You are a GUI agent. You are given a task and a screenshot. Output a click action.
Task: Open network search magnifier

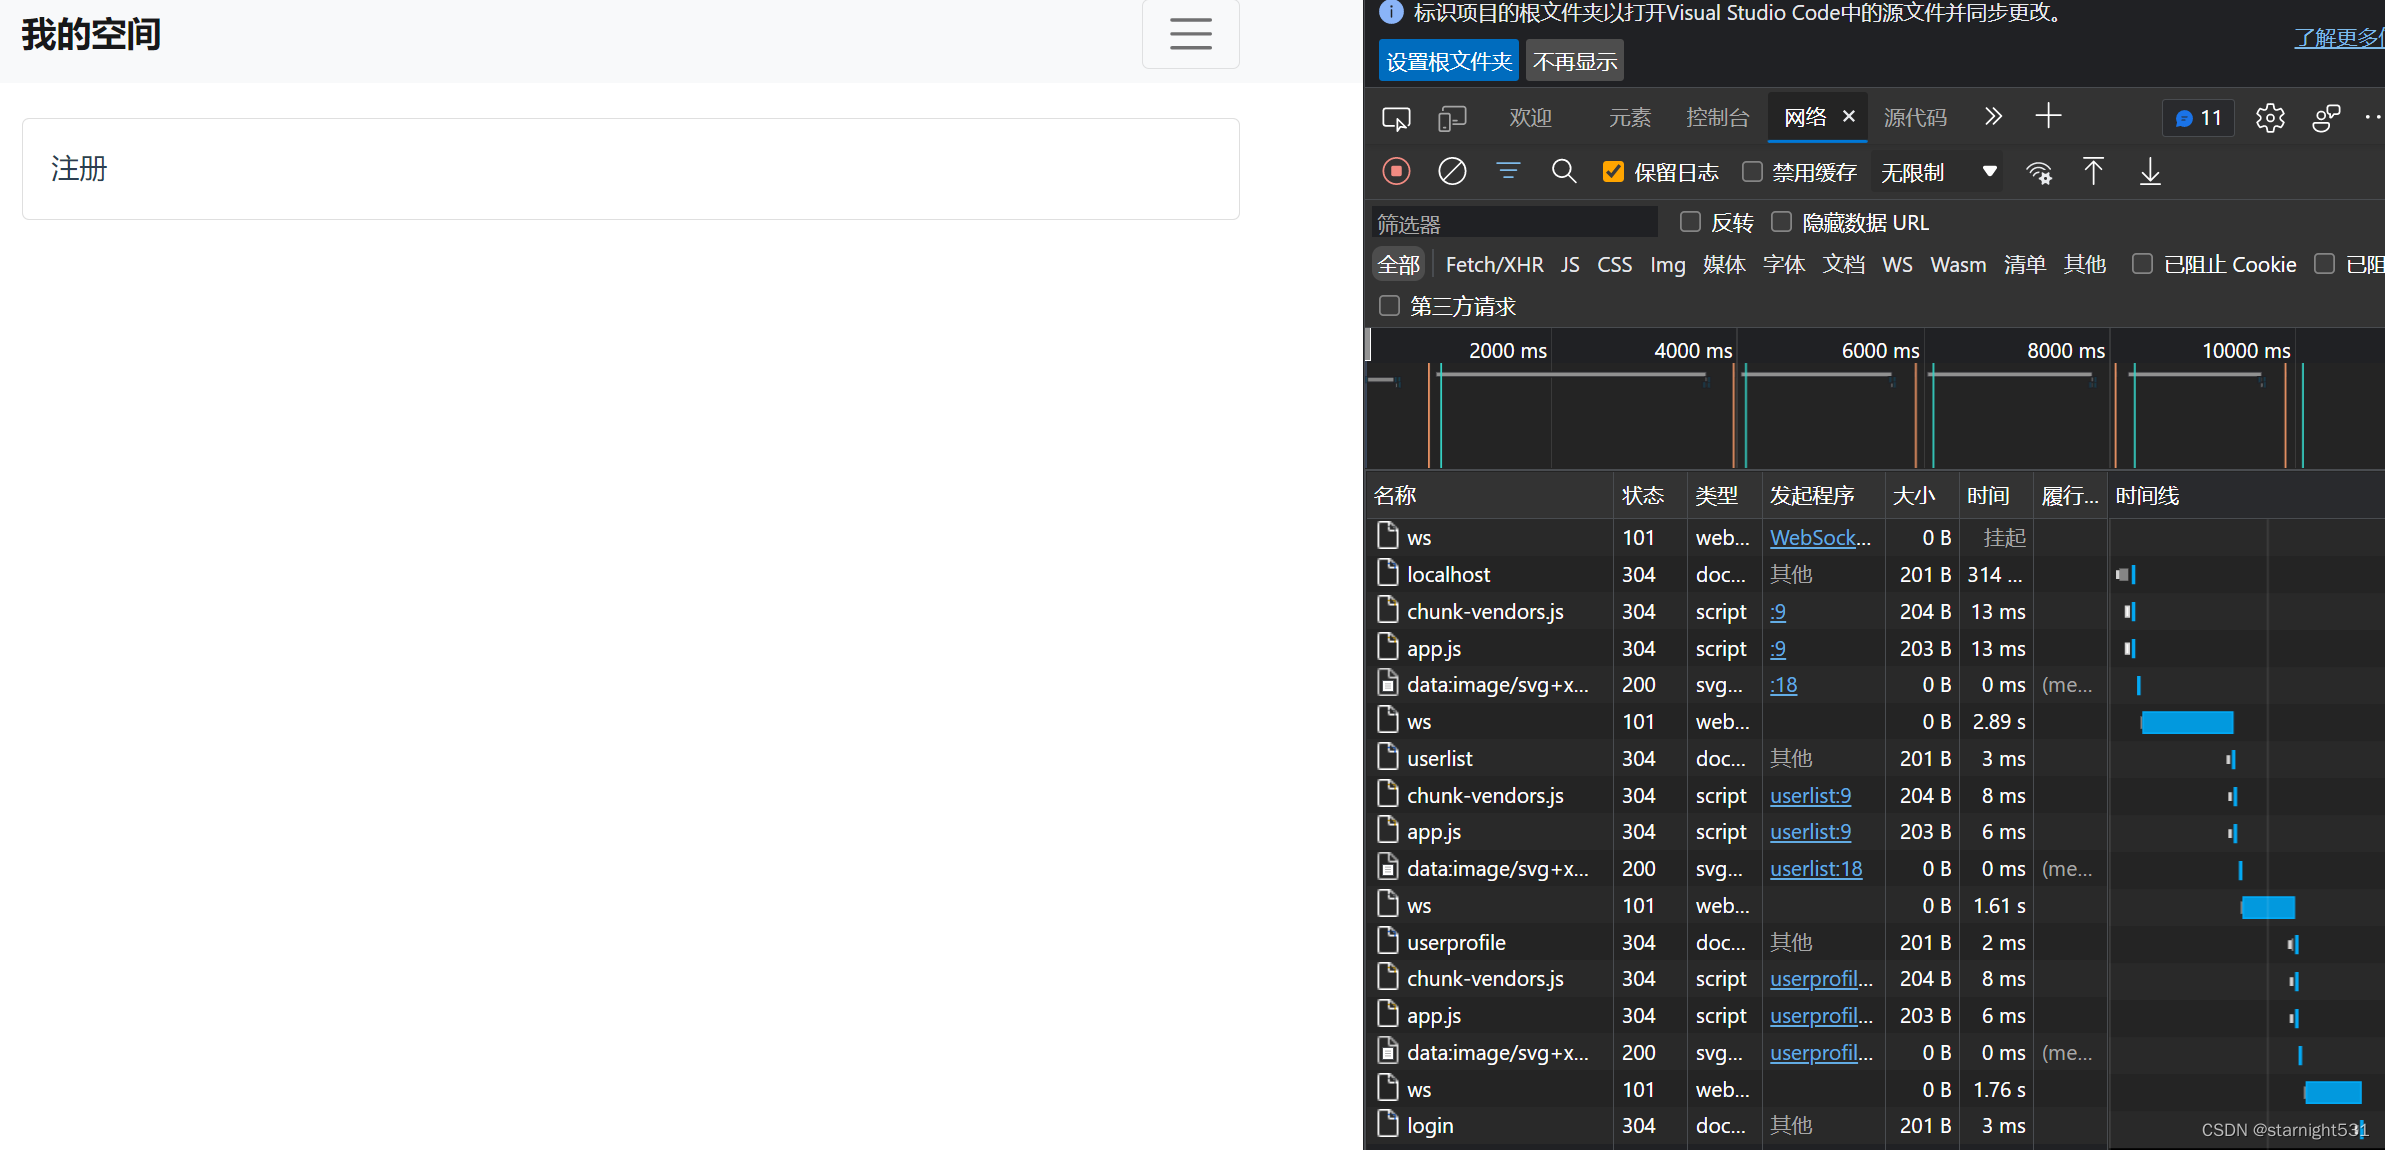(x=1564, y=172)
